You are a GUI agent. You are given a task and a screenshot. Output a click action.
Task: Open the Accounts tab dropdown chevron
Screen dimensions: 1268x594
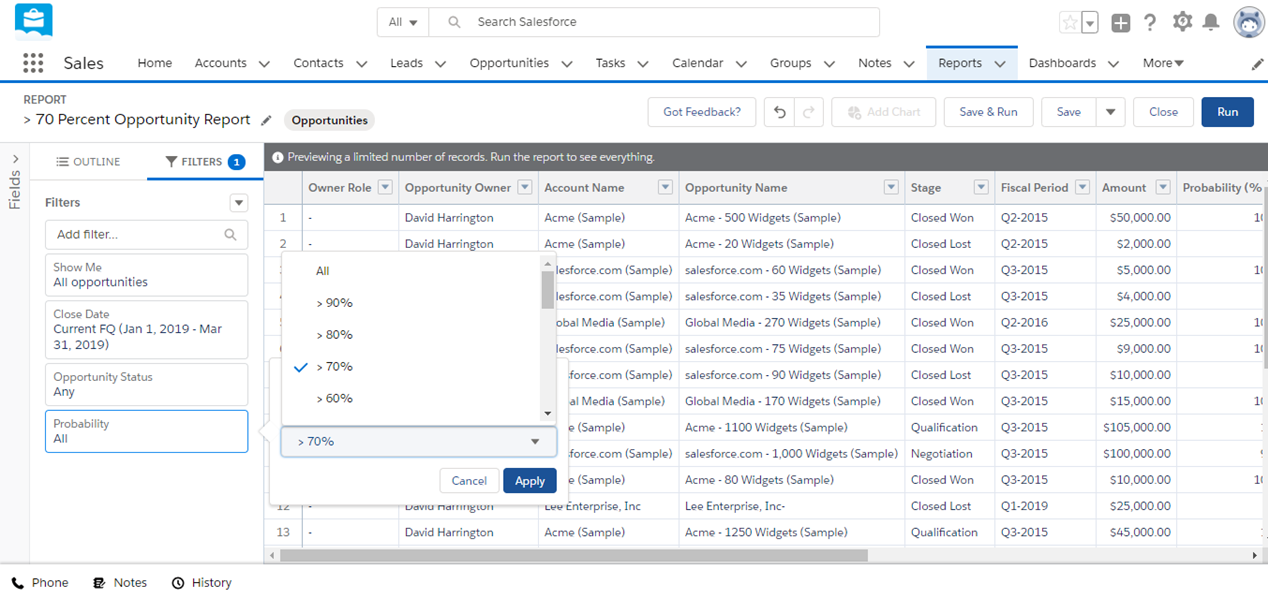pyautogui.click(x=264, y=63)
